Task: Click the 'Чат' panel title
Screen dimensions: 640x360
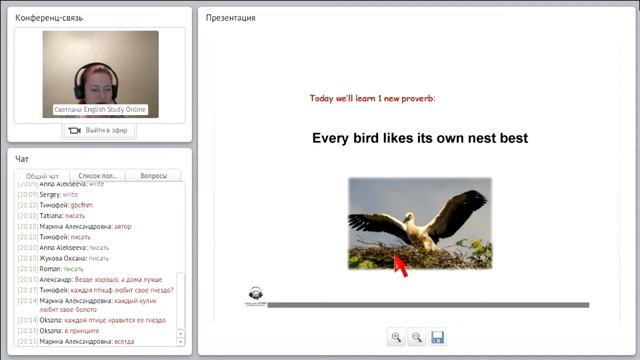Action: (22, 159)
